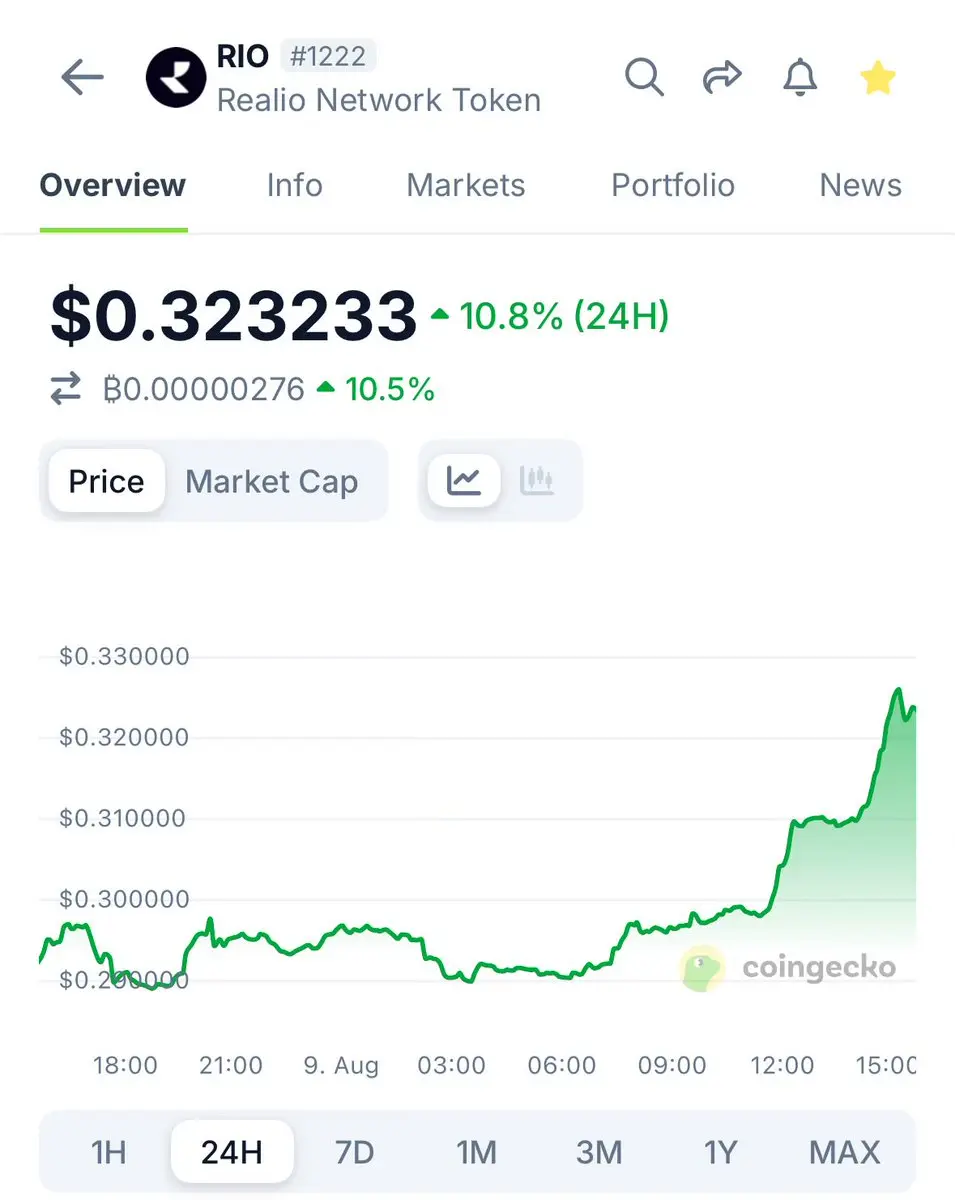Tap the #1222 rank badge
Viewport: 955px width, 1200px height.
coord(328,56)
